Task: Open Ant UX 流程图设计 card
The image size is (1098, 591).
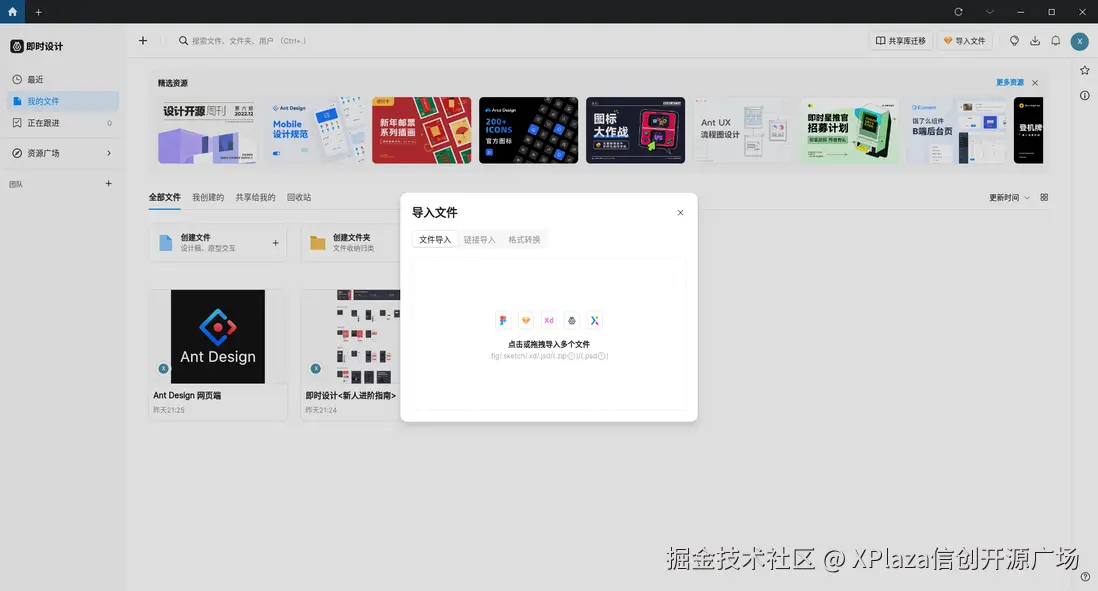Action: click(743, 130)
